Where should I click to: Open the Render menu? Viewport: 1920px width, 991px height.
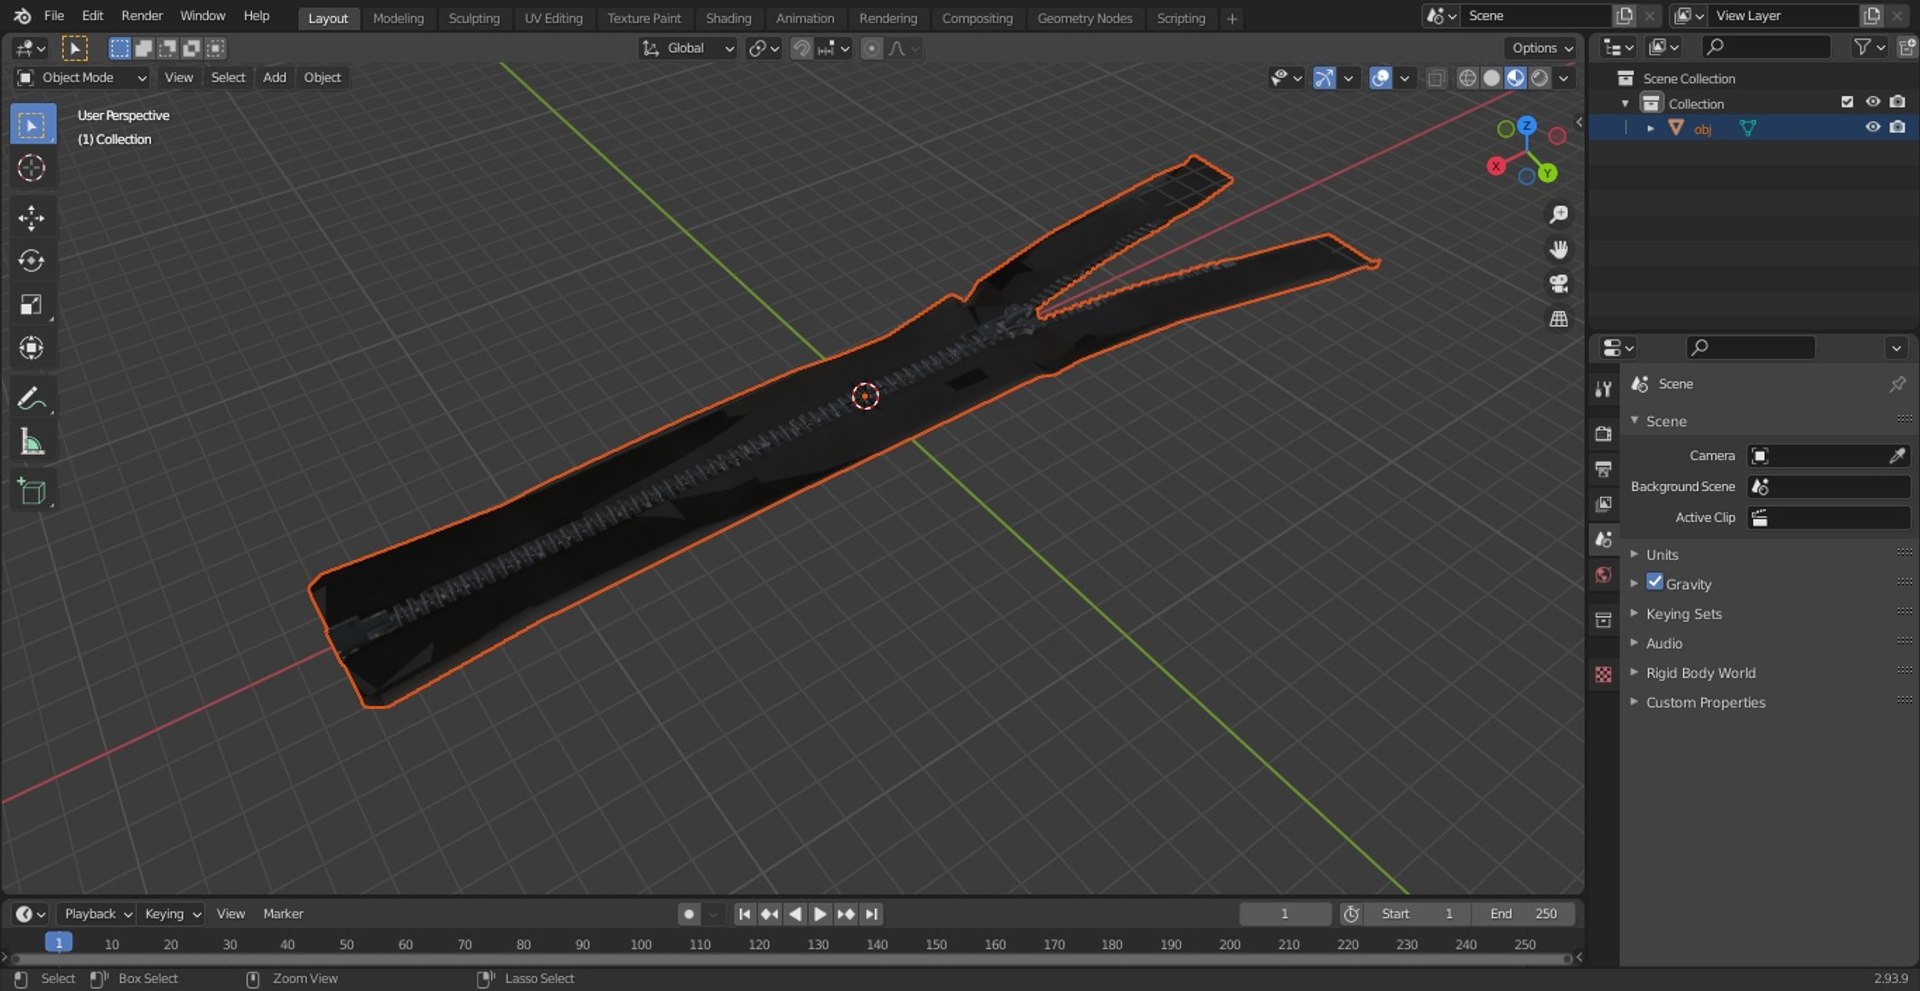(x=142, y=16)
